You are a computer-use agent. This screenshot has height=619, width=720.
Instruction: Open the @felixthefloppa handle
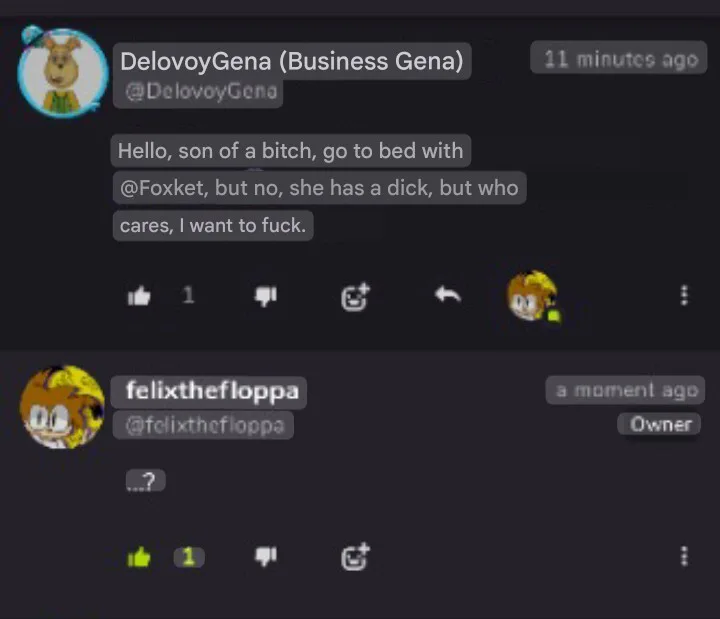click(205, 425)
